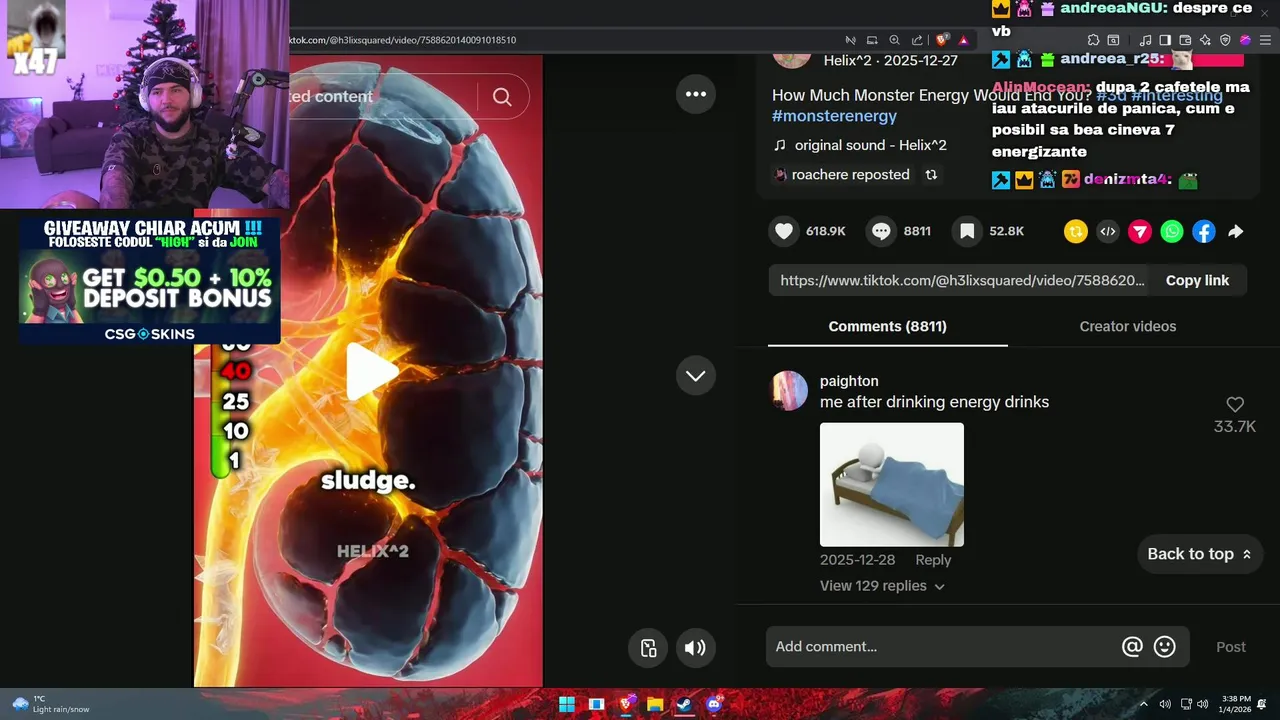Screen dimensions: 1280x720
Task: Play the paused TikTok video
Action: coord(372,372)
